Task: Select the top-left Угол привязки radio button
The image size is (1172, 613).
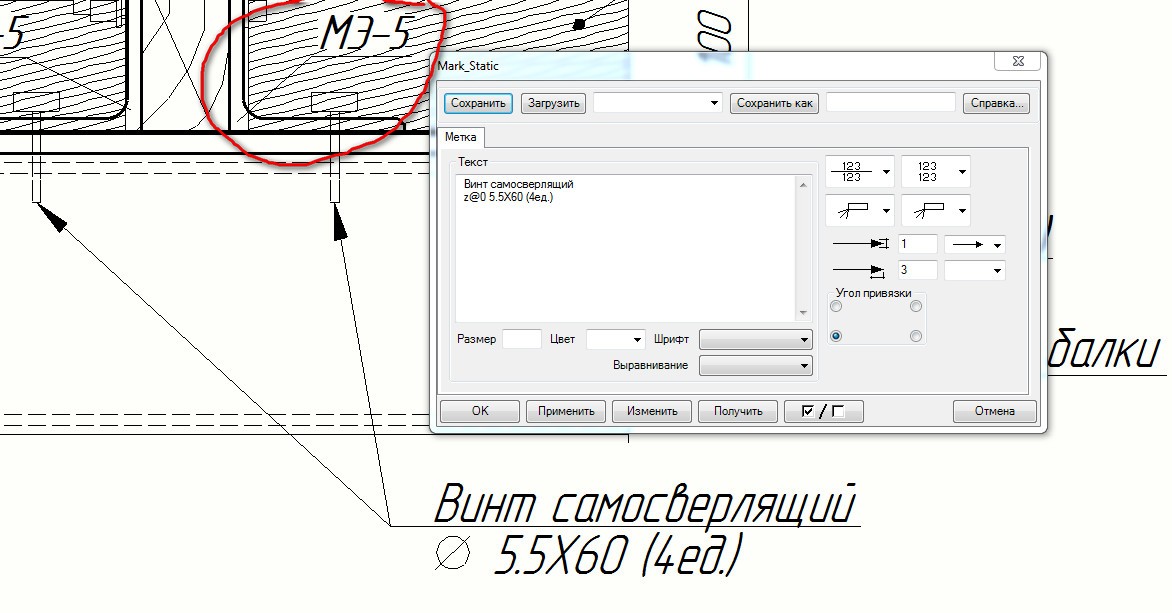Action: pyautogui.click(x=836, y=306)
